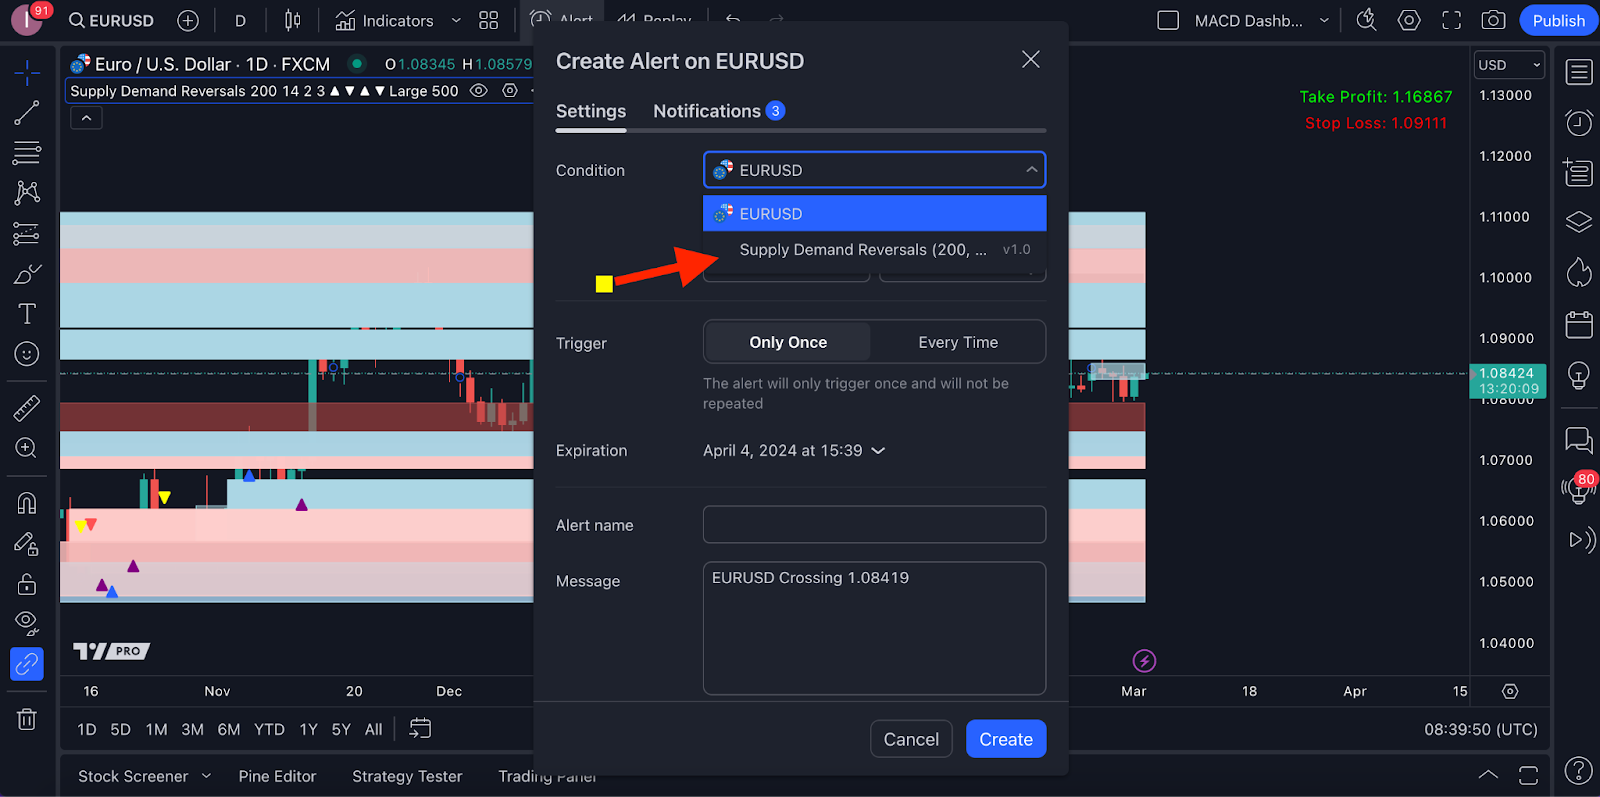This screenshot has width=1600, height=797.
Task: Choose Supply Demand Reversals condition option
Action: click(875, 249)
